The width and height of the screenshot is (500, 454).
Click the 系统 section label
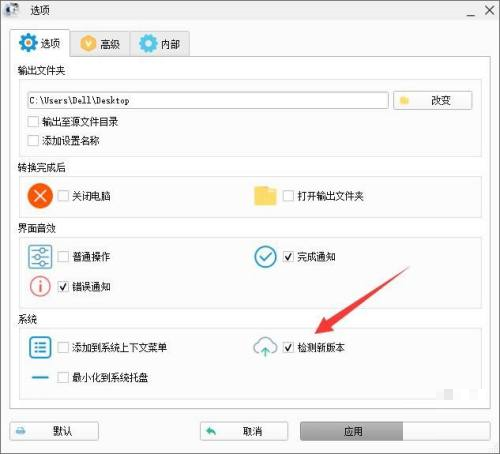(27, 319)
